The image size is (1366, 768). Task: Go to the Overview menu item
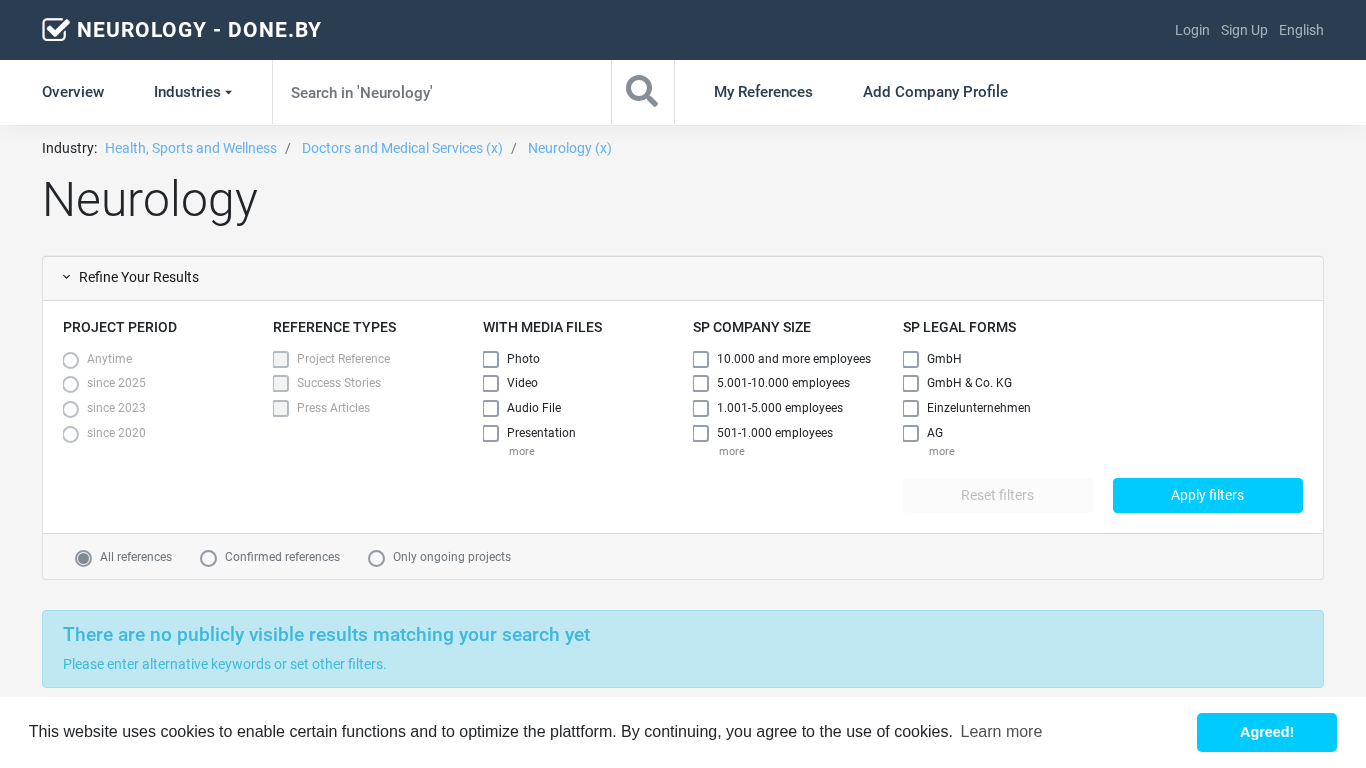73,92
